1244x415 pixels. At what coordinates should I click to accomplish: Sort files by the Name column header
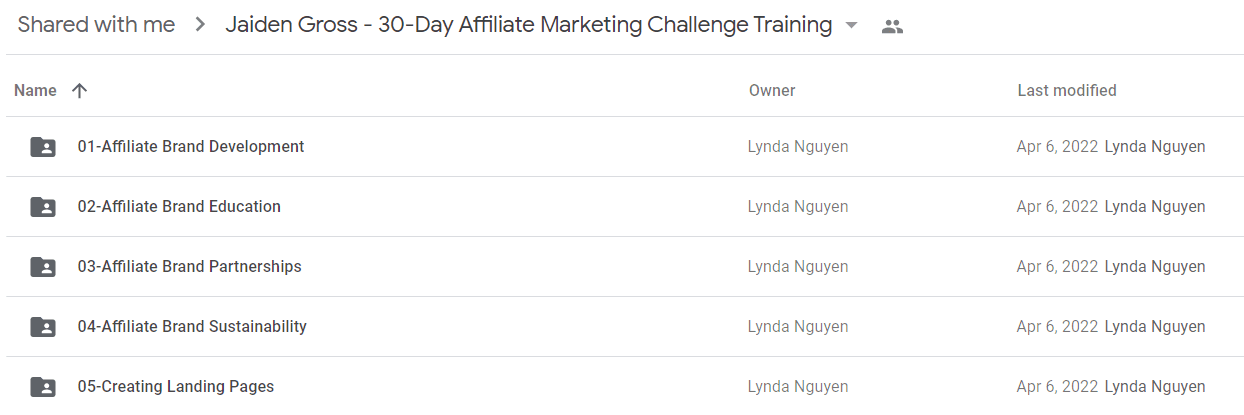(35, 91)
